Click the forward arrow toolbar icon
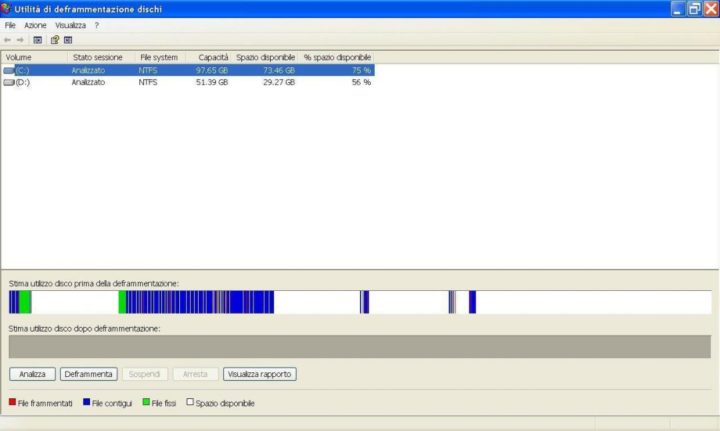Screen dimensions: 720x431 click(x=20, y=40)
